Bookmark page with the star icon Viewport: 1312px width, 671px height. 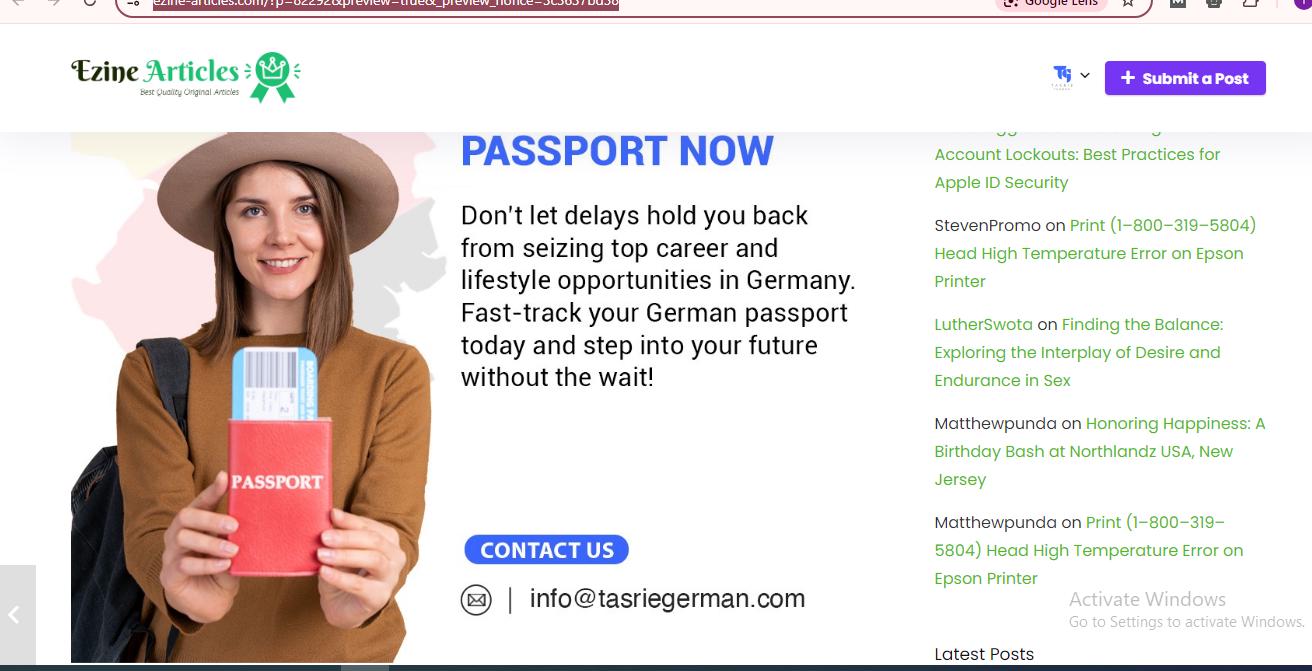(1128, 3)
